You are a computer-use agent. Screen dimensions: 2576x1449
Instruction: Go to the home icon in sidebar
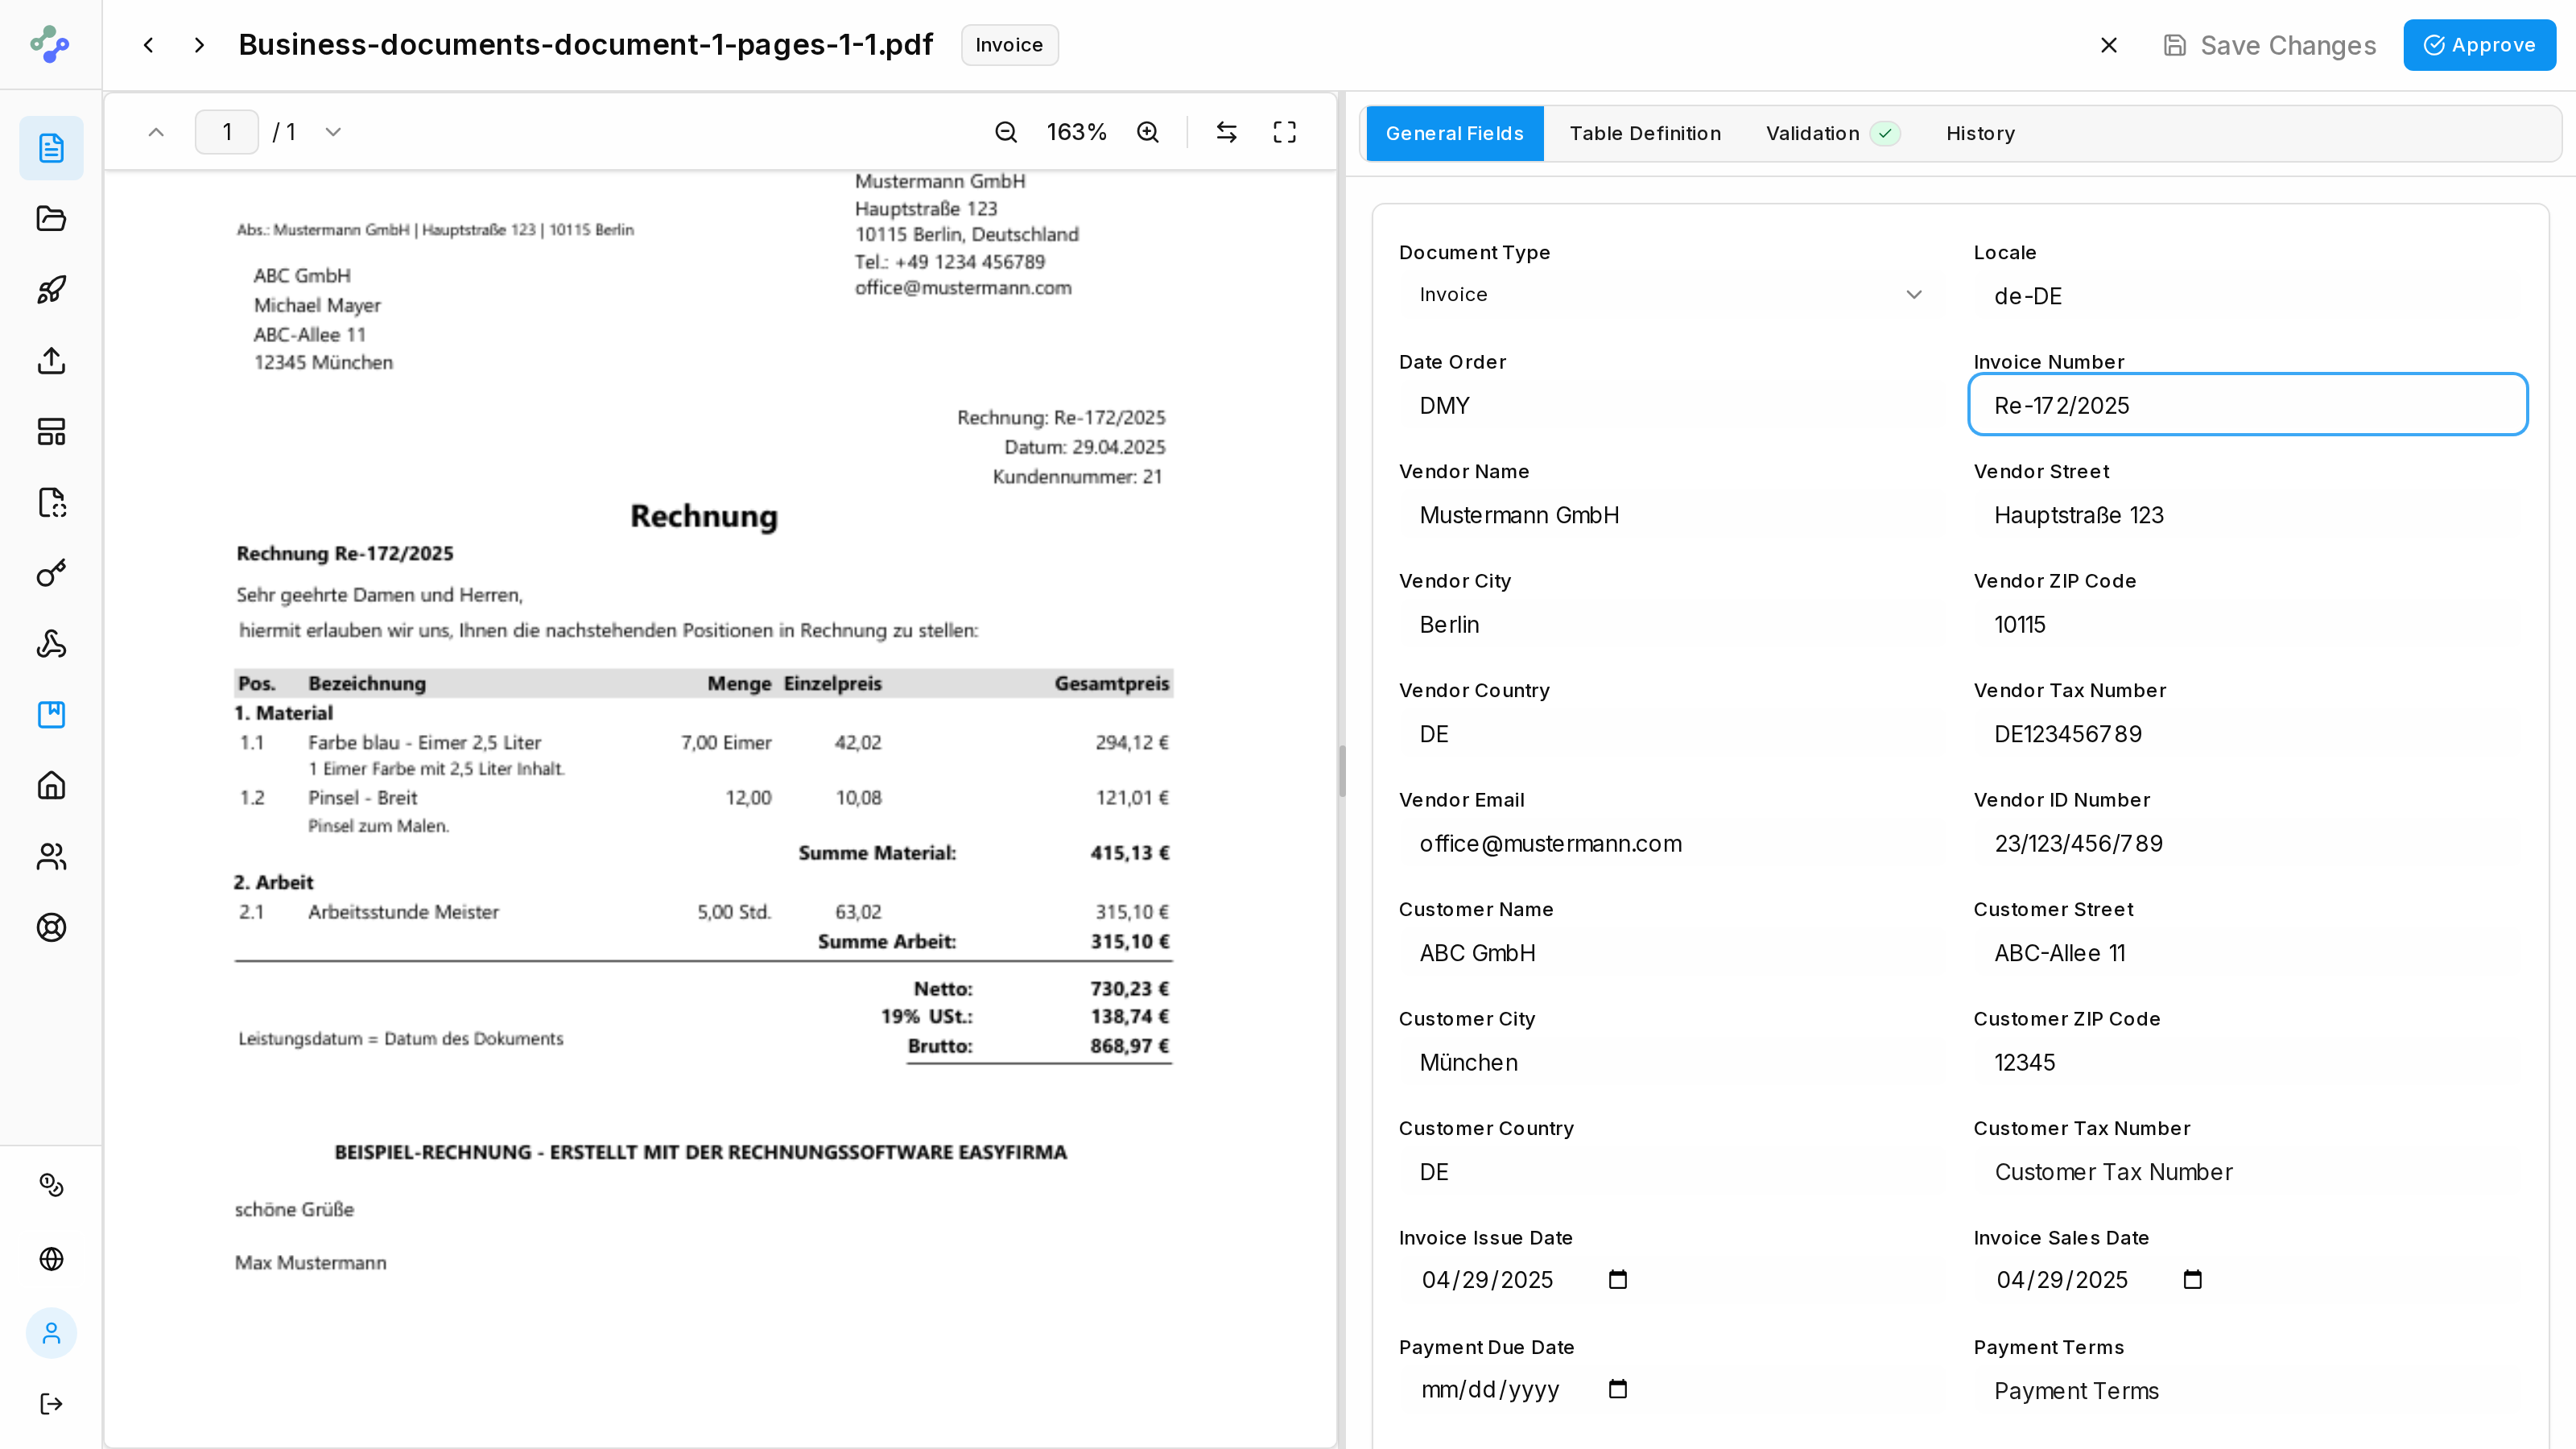click(x=51, y=786)
